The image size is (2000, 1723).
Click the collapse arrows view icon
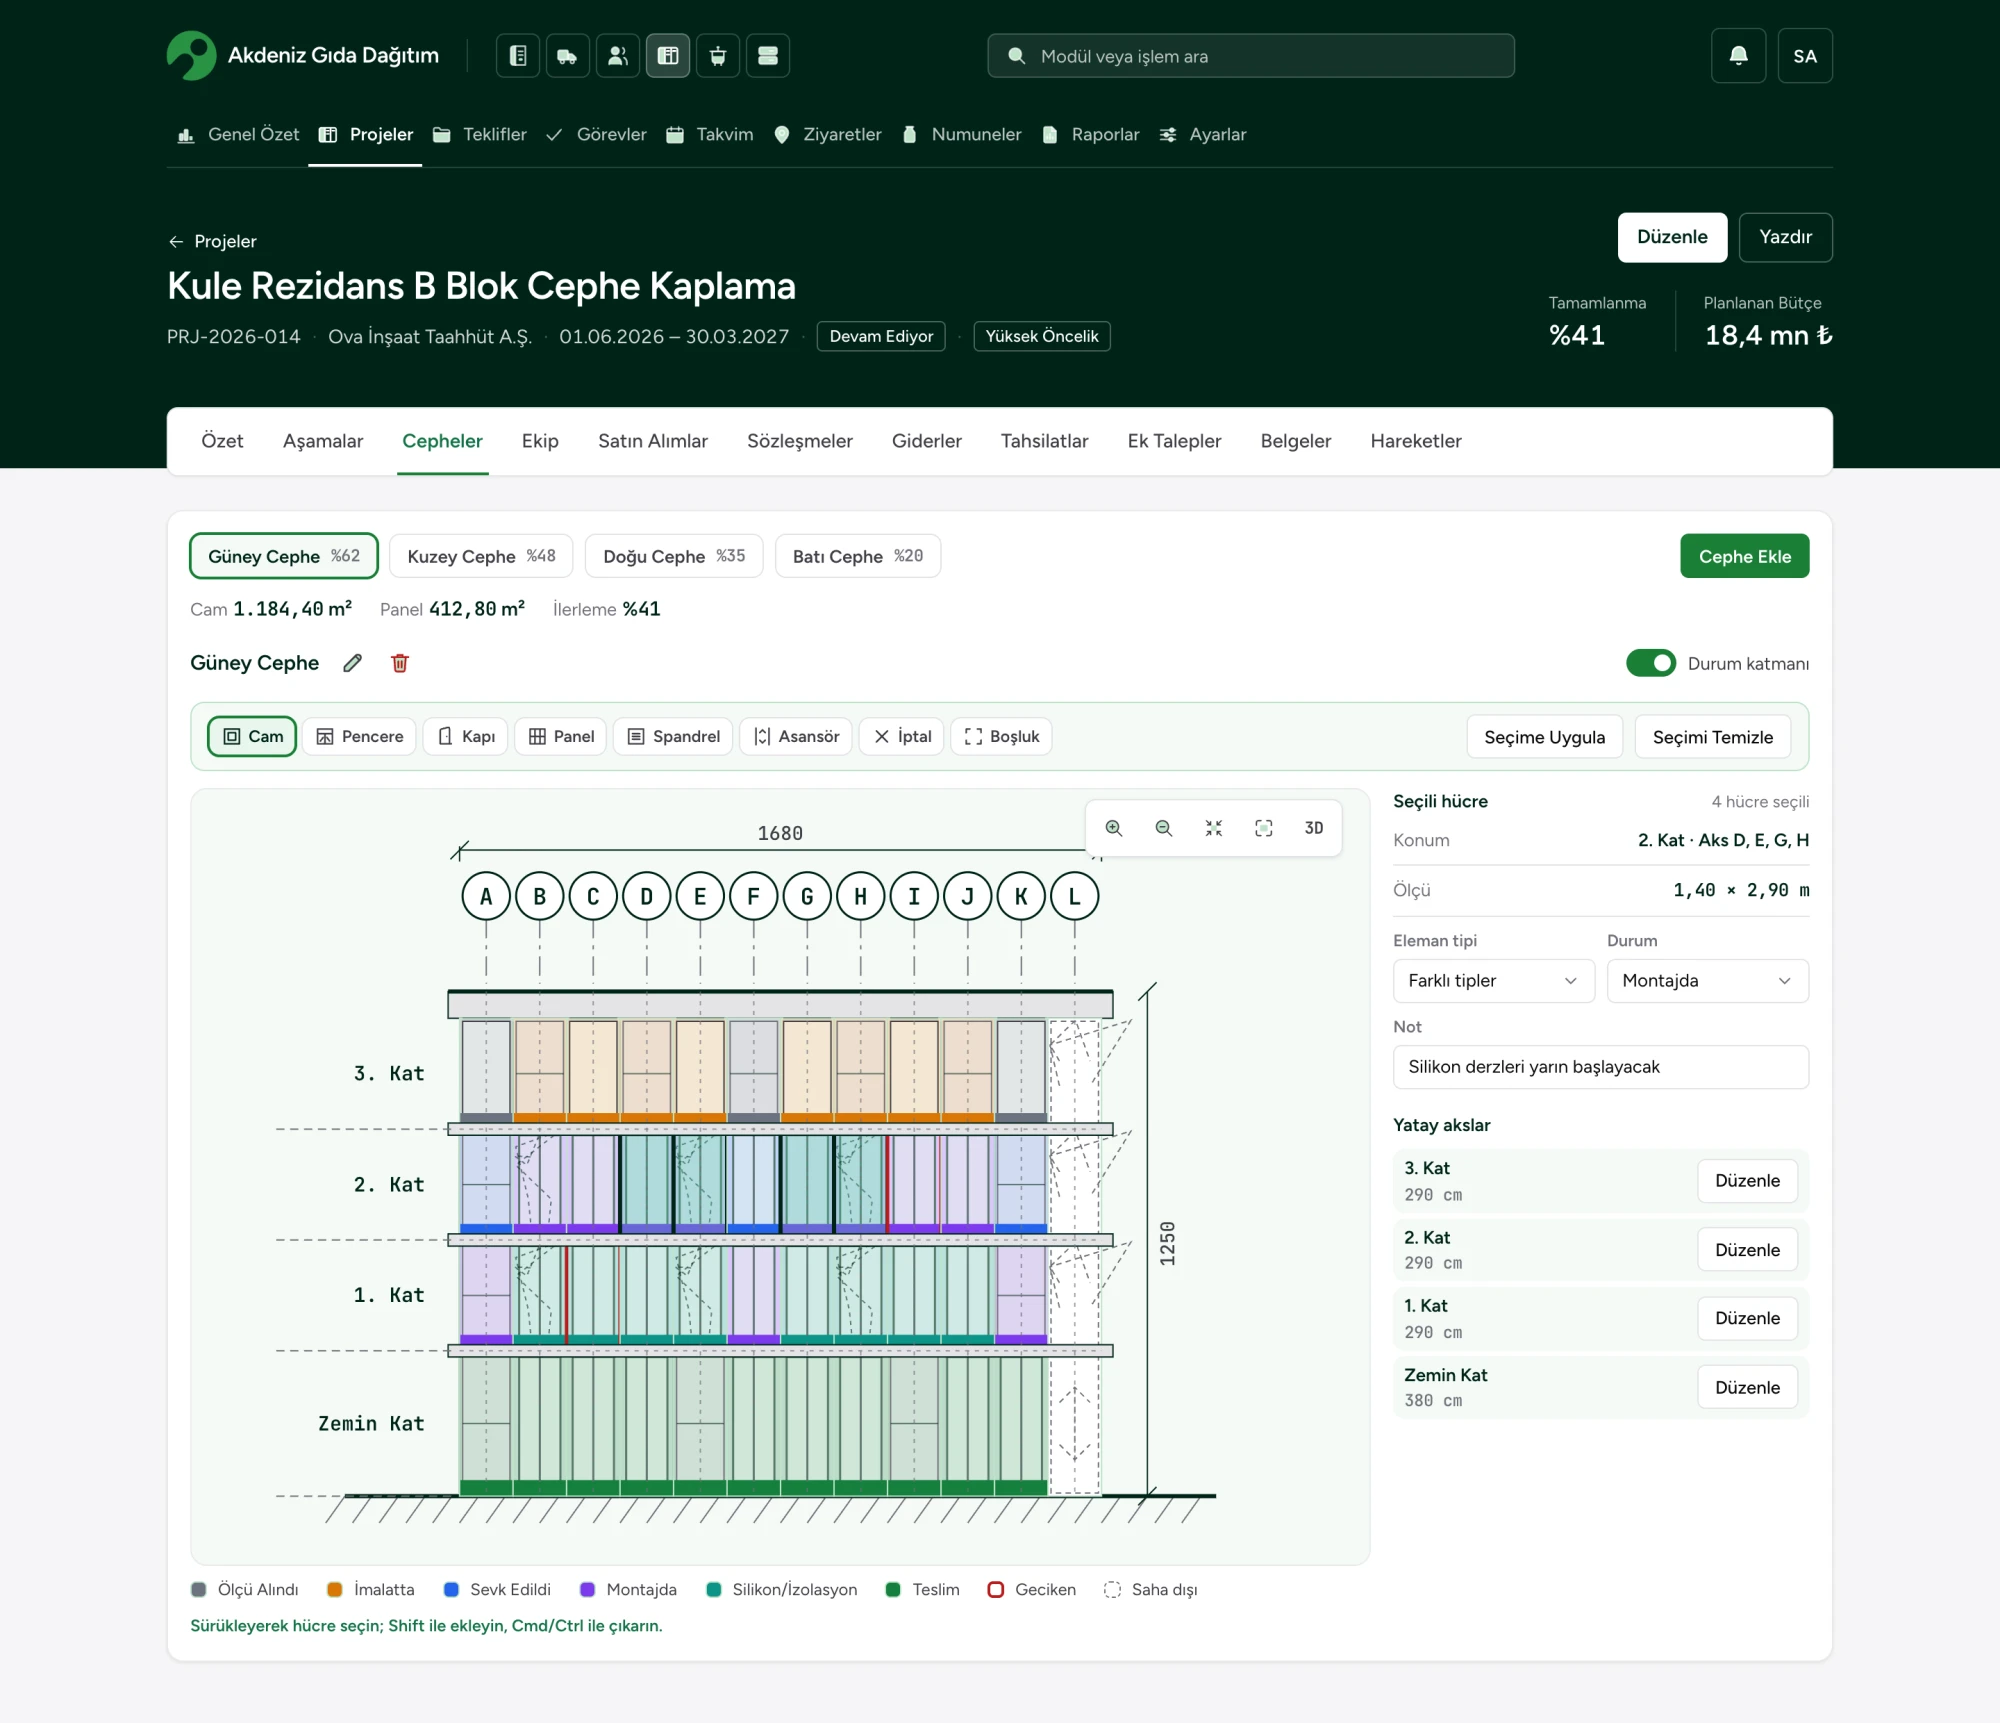coord(1213,828)
